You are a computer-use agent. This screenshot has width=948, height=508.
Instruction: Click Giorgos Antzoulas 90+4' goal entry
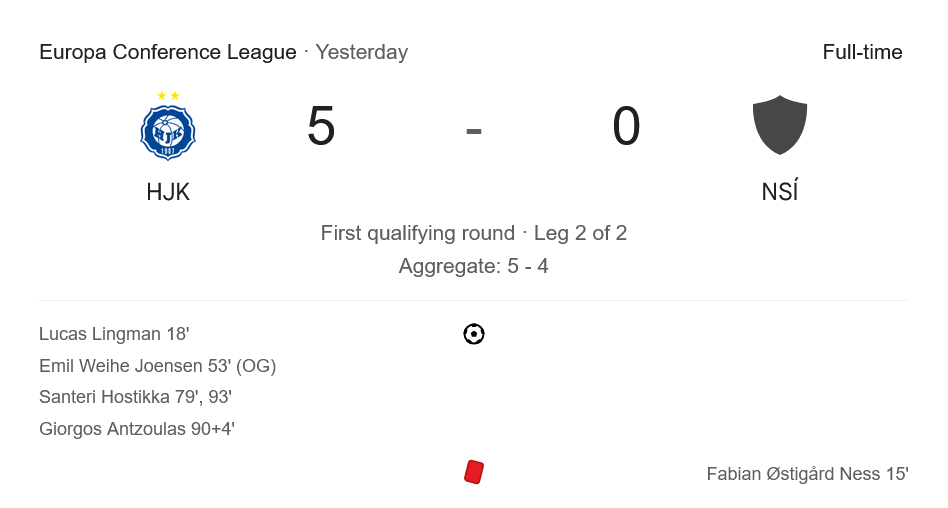click(x=137, y=429)
